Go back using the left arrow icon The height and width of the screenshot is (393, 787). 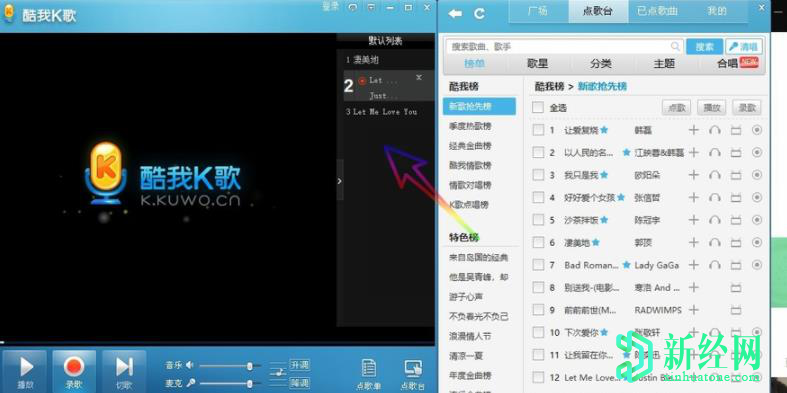point(455,14)
